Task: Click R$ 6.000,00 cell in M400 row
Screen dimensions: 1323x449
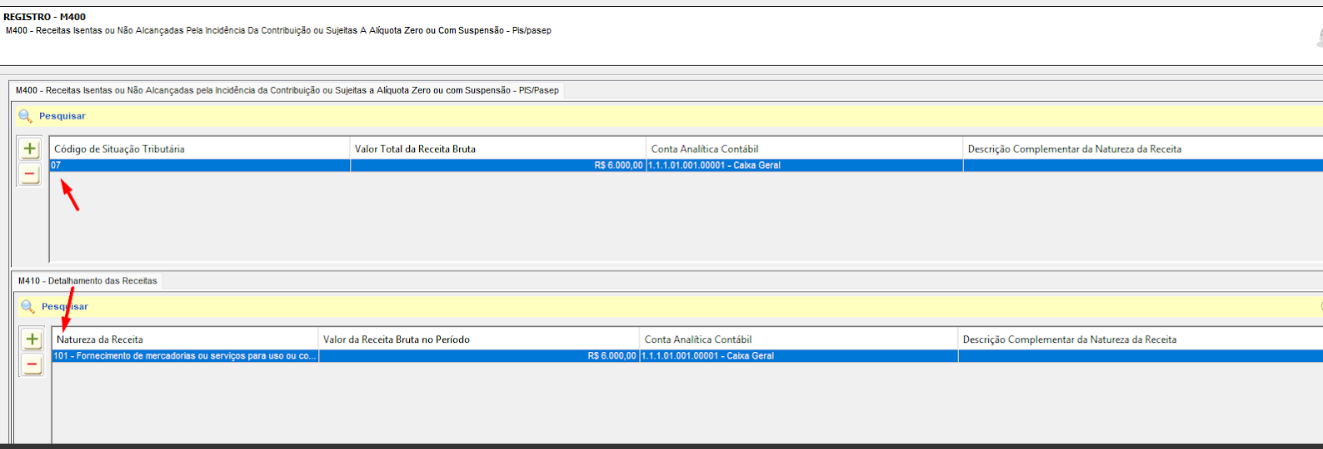Action: click(498, 165)
